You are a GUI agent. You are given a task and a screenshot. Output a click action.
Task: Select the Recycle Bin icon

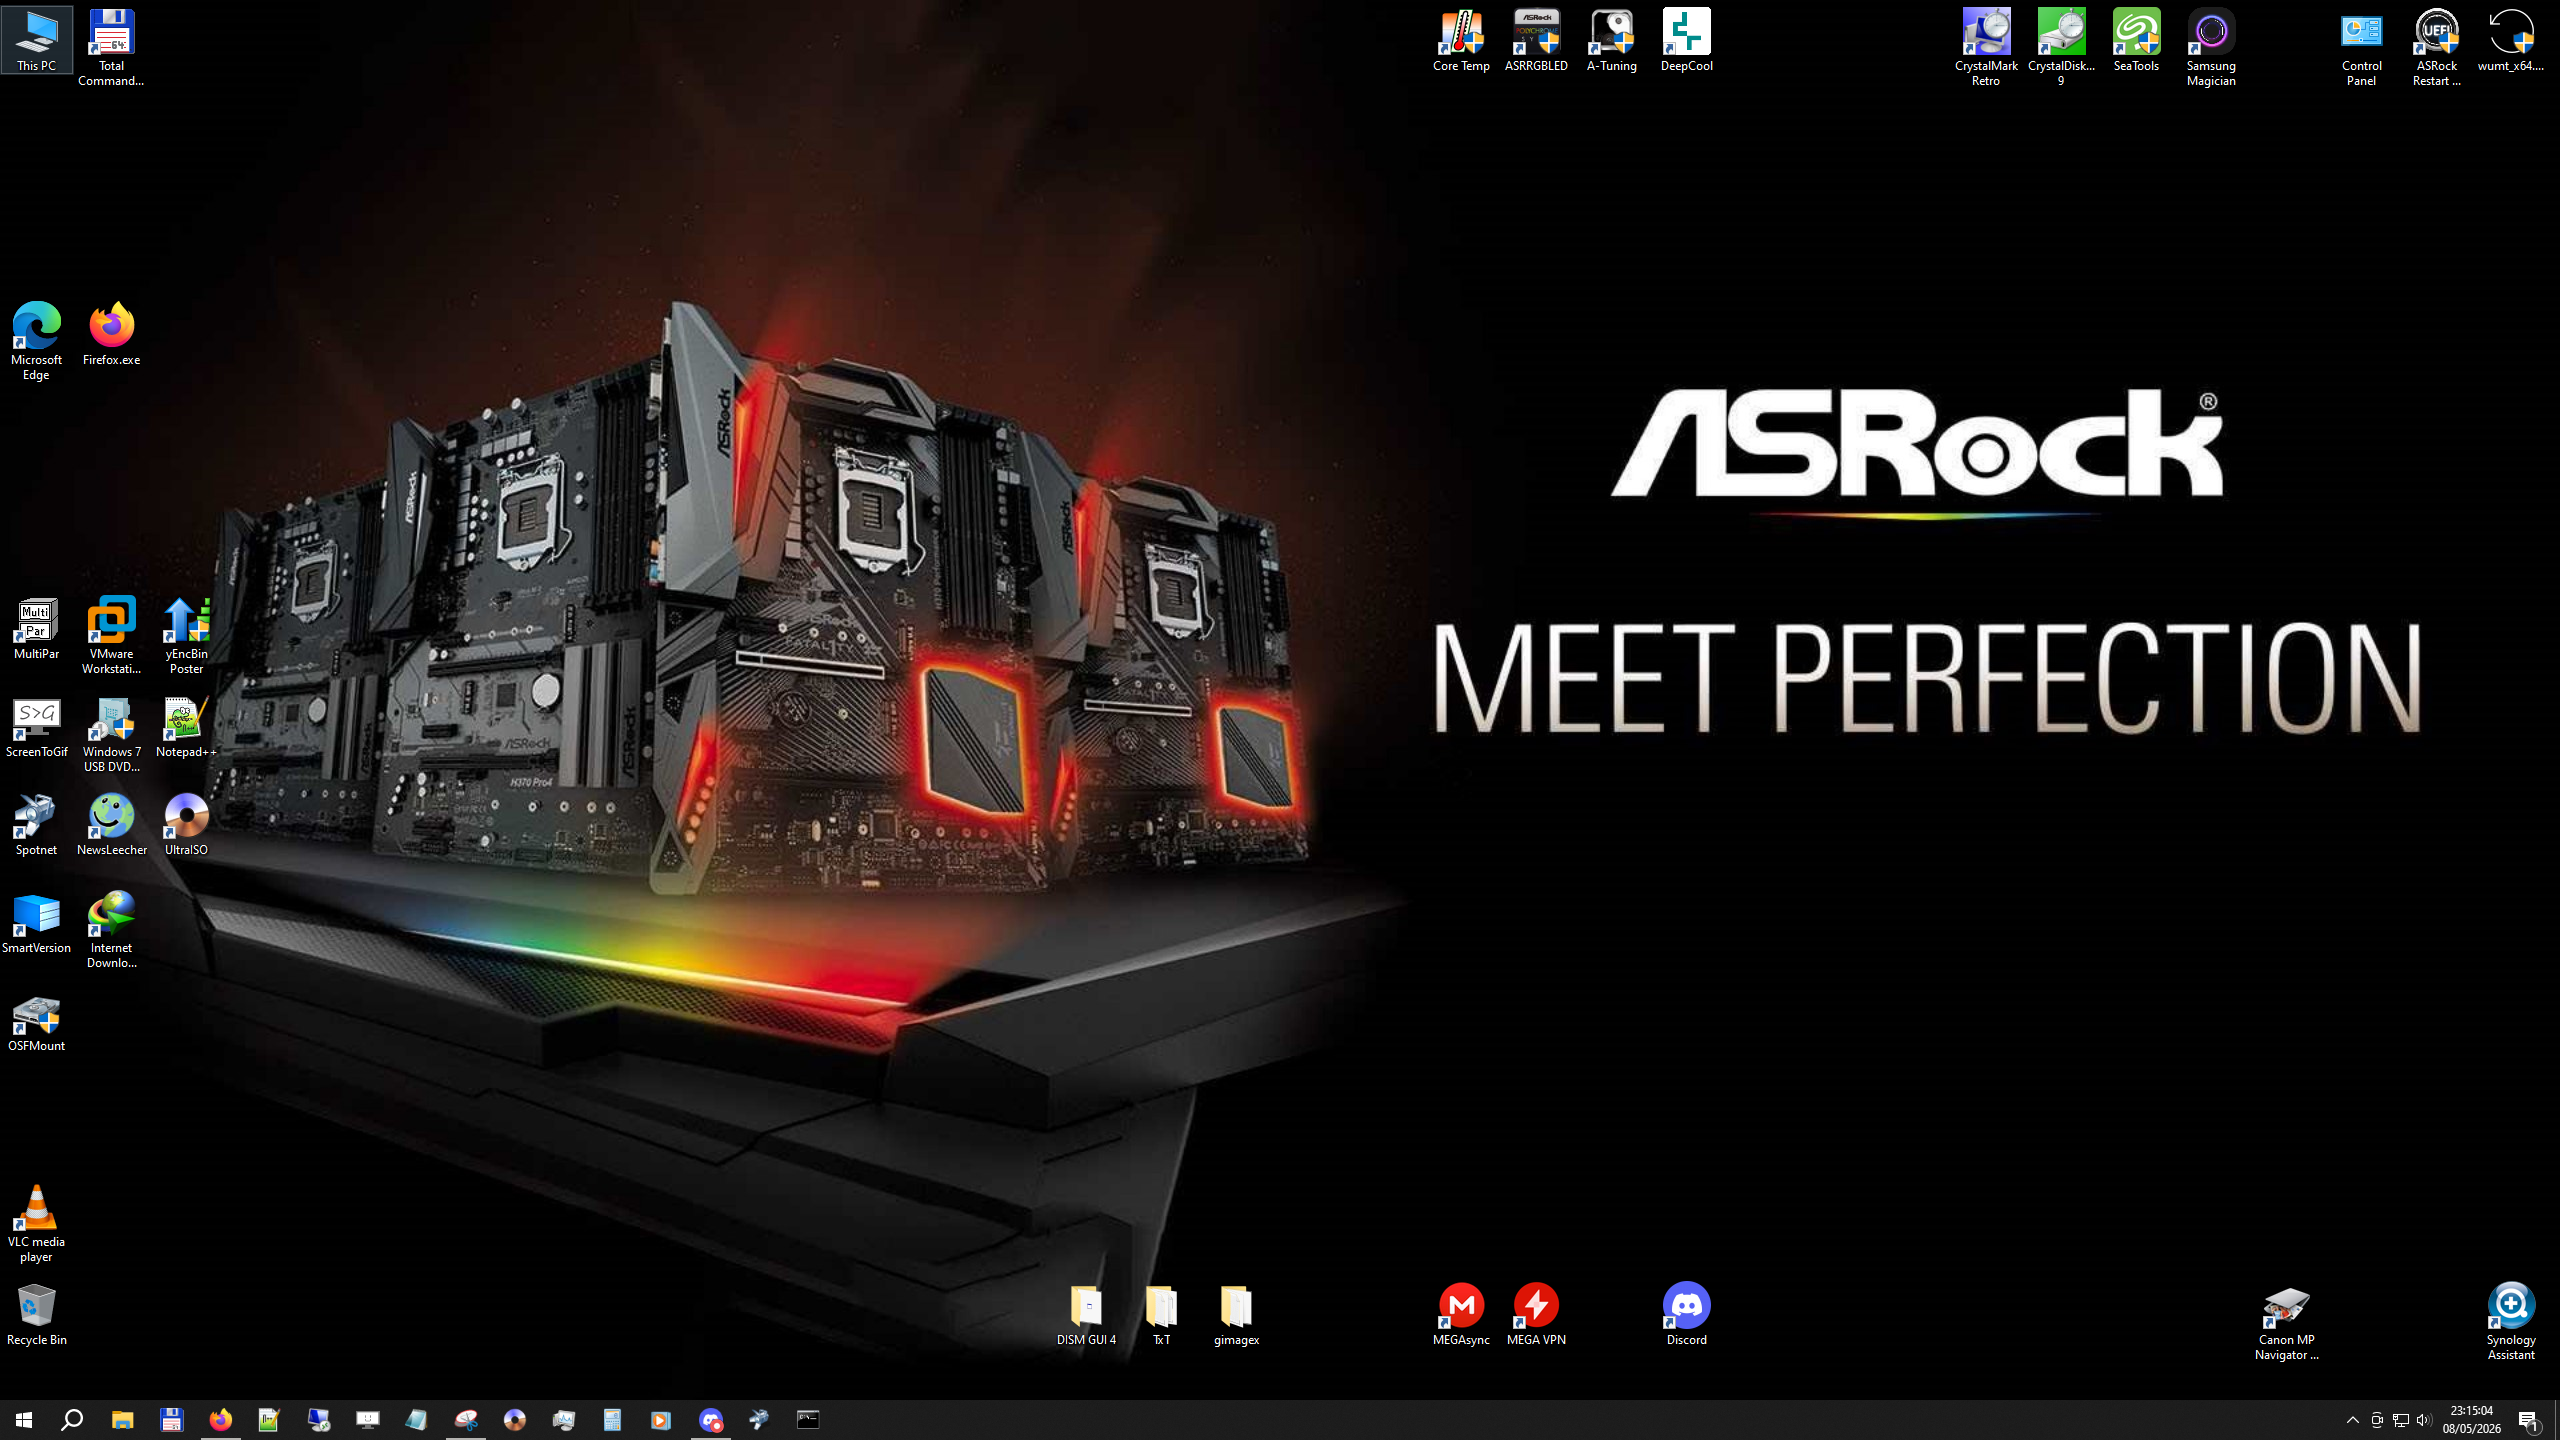point(36,1315)
